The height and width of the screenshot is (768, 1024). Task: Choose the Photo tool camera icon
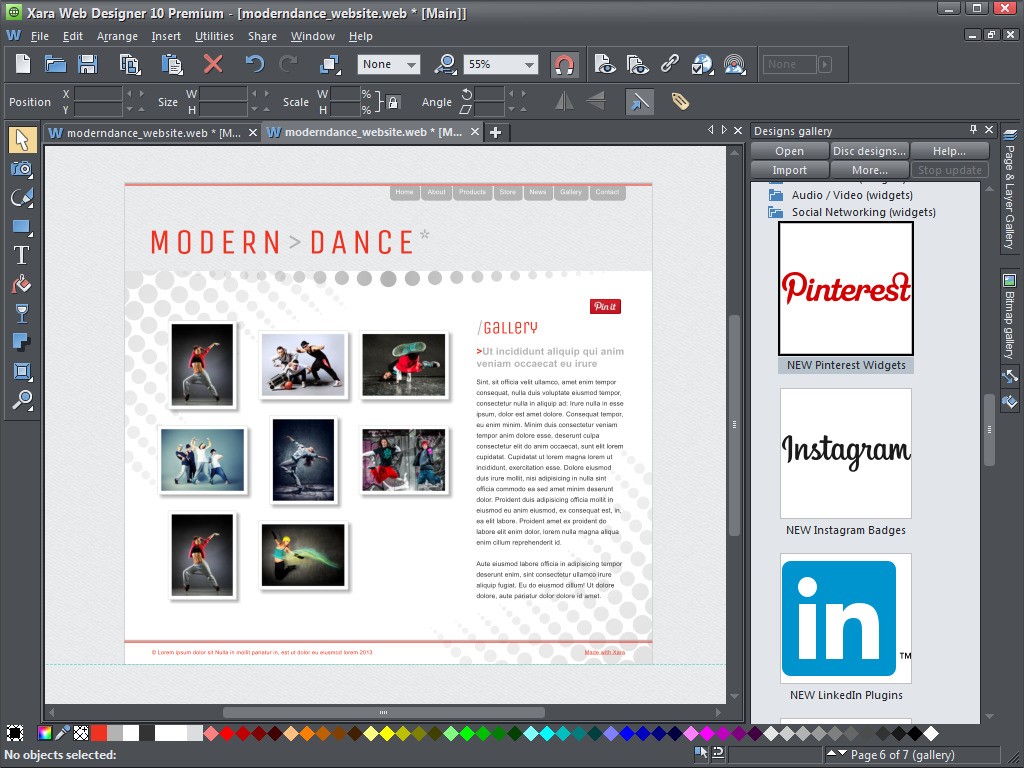(22, 169)
